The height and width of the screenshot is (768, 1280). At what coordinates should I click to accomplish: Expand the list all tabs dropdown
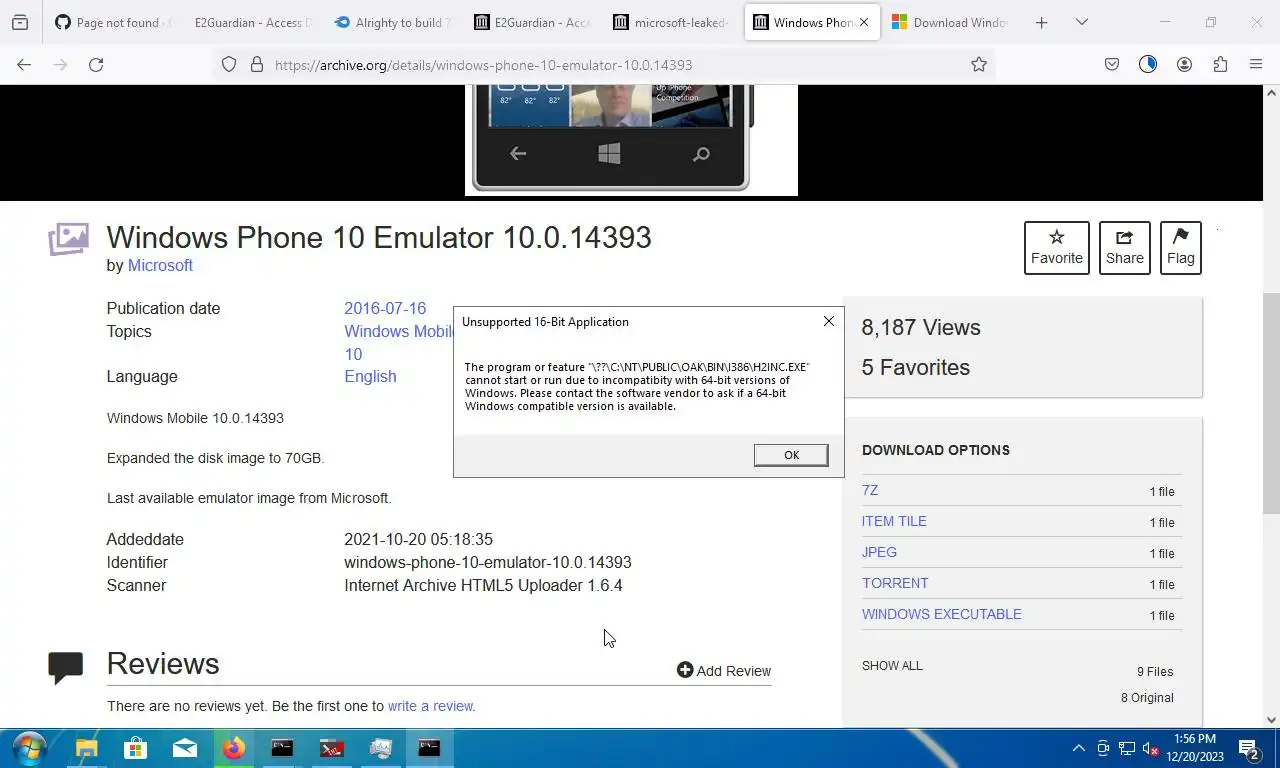point(1081,22)
